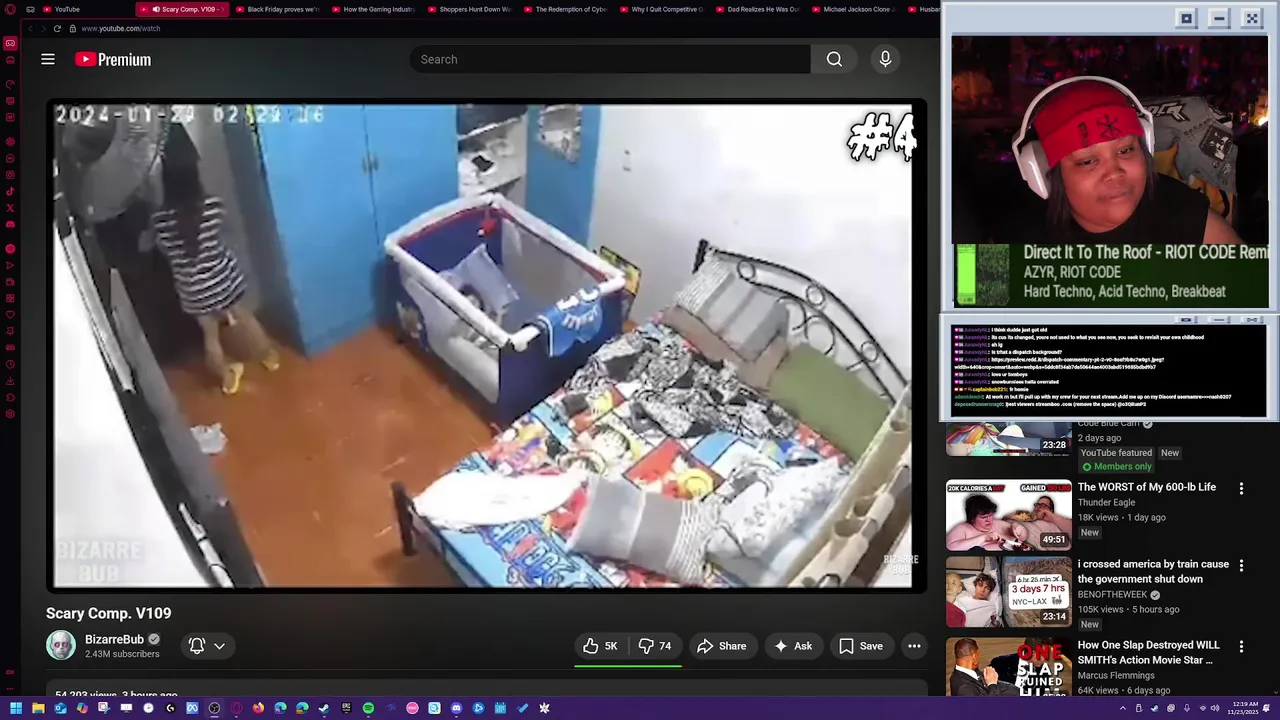Image resolution: width=1280 pixels, height=720 pixels.
Task: Switch to Dad Realizes He Was tab
Action: [x=757, y=9]
